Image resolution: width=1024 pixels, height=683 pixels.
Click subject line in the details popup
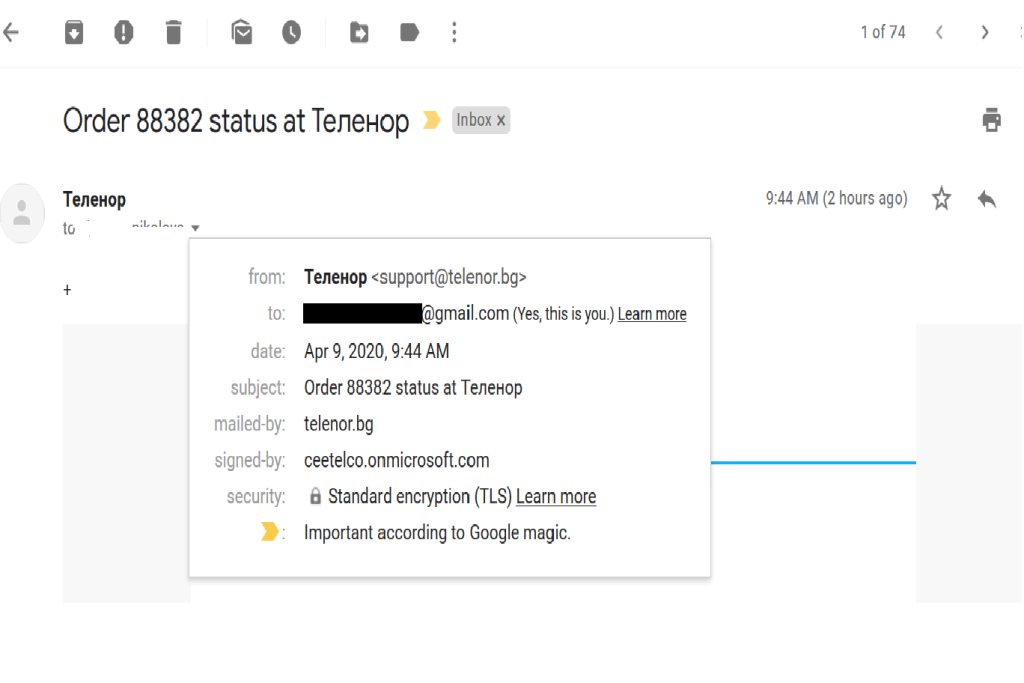click(413, 388)
